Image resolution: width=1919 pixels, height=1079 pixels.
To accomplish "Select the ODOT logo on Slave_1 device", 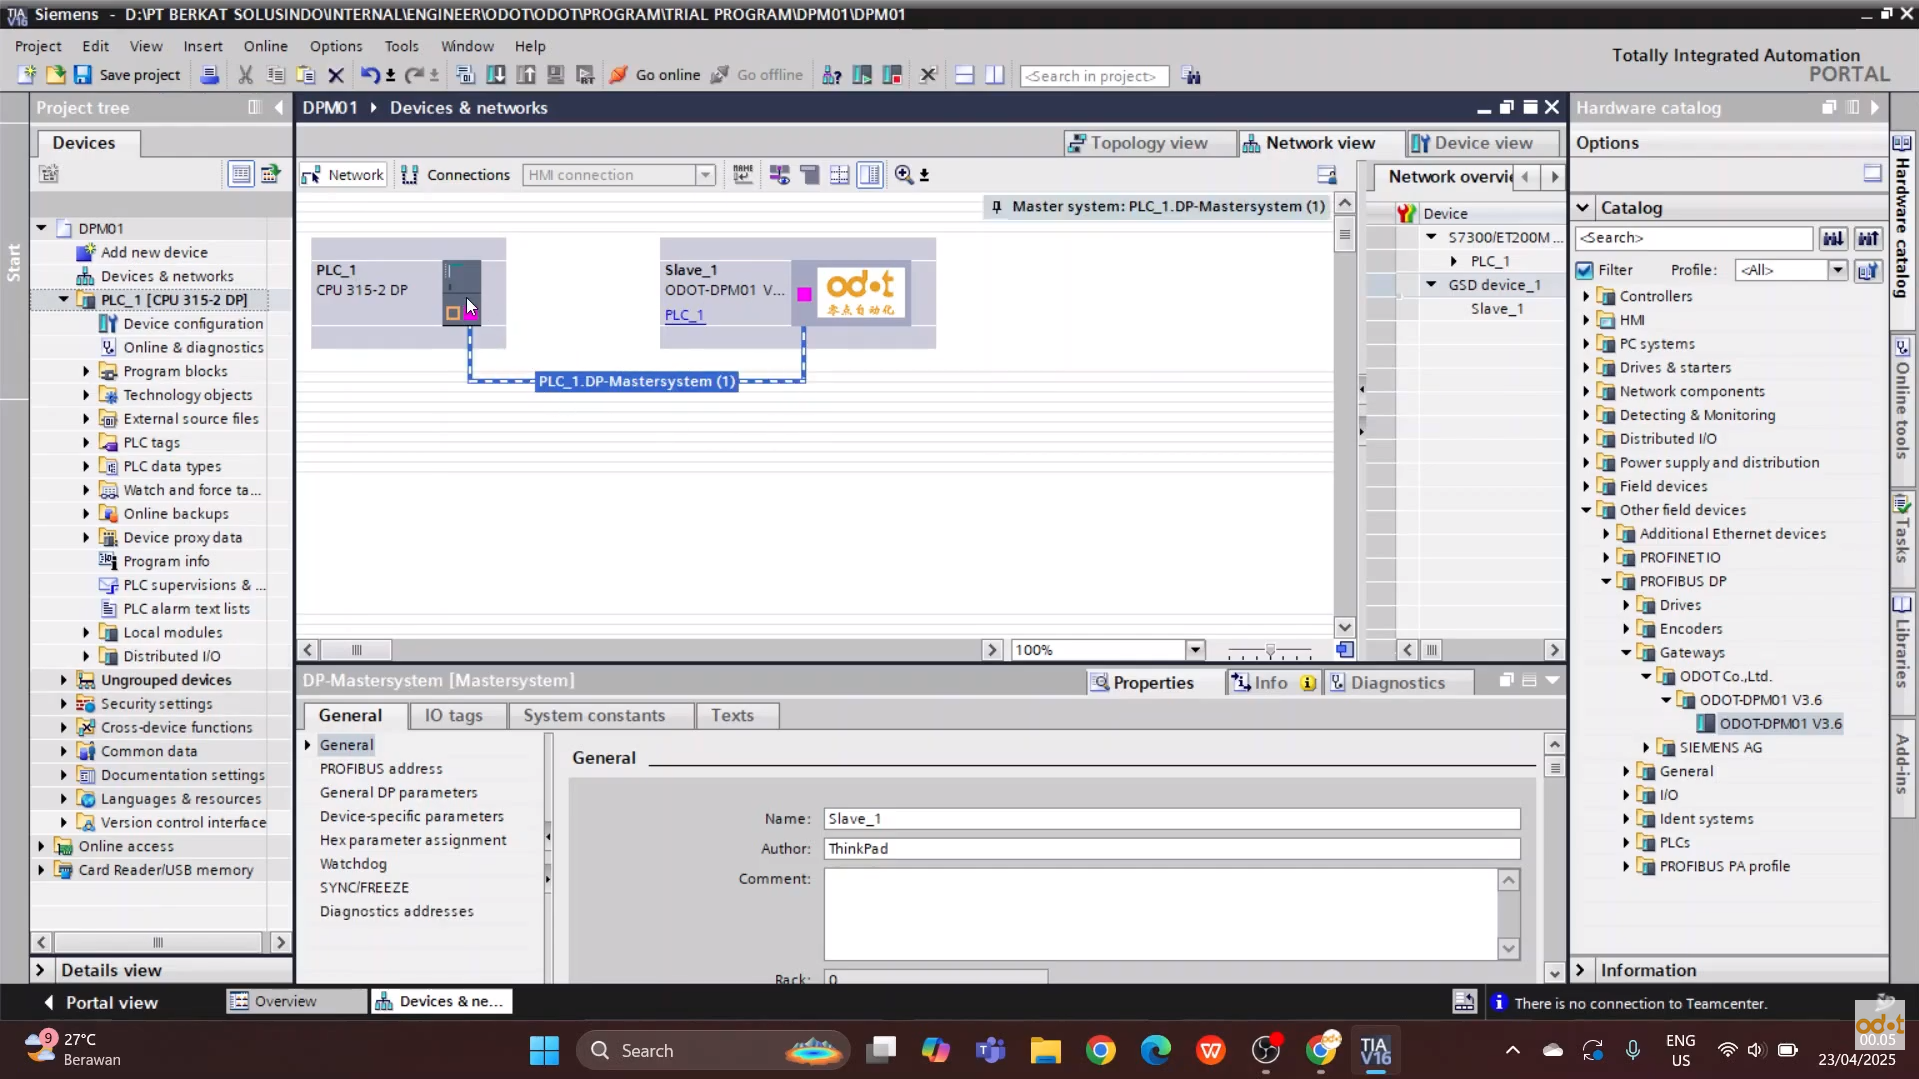I will pyautogui.click(x=861, y=293).
